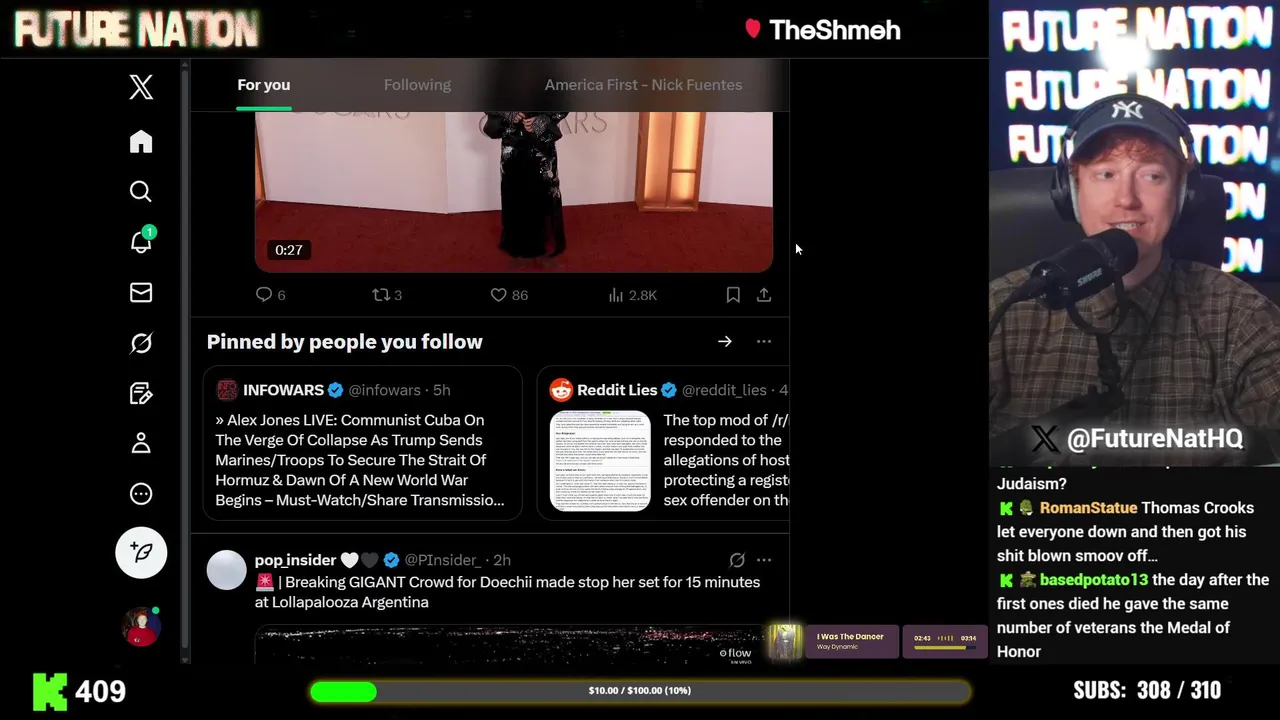The height and width of the screenshot is (720, 1280).
Task: Click the feed scrollbar
Action: 184,360
